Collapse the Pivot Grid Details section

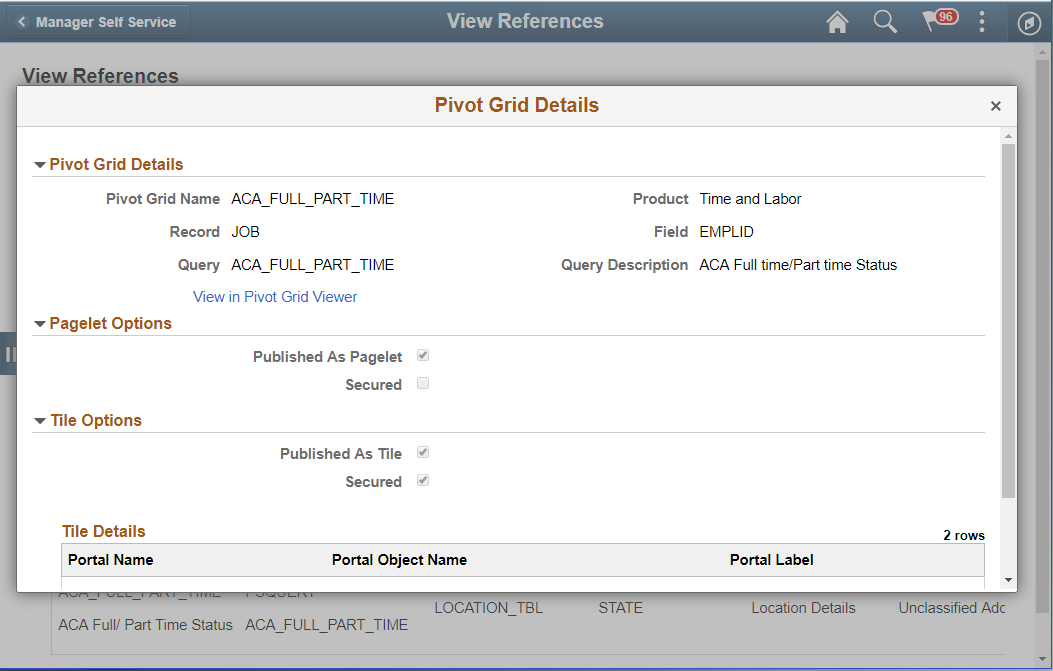click(x=39, y=164)
